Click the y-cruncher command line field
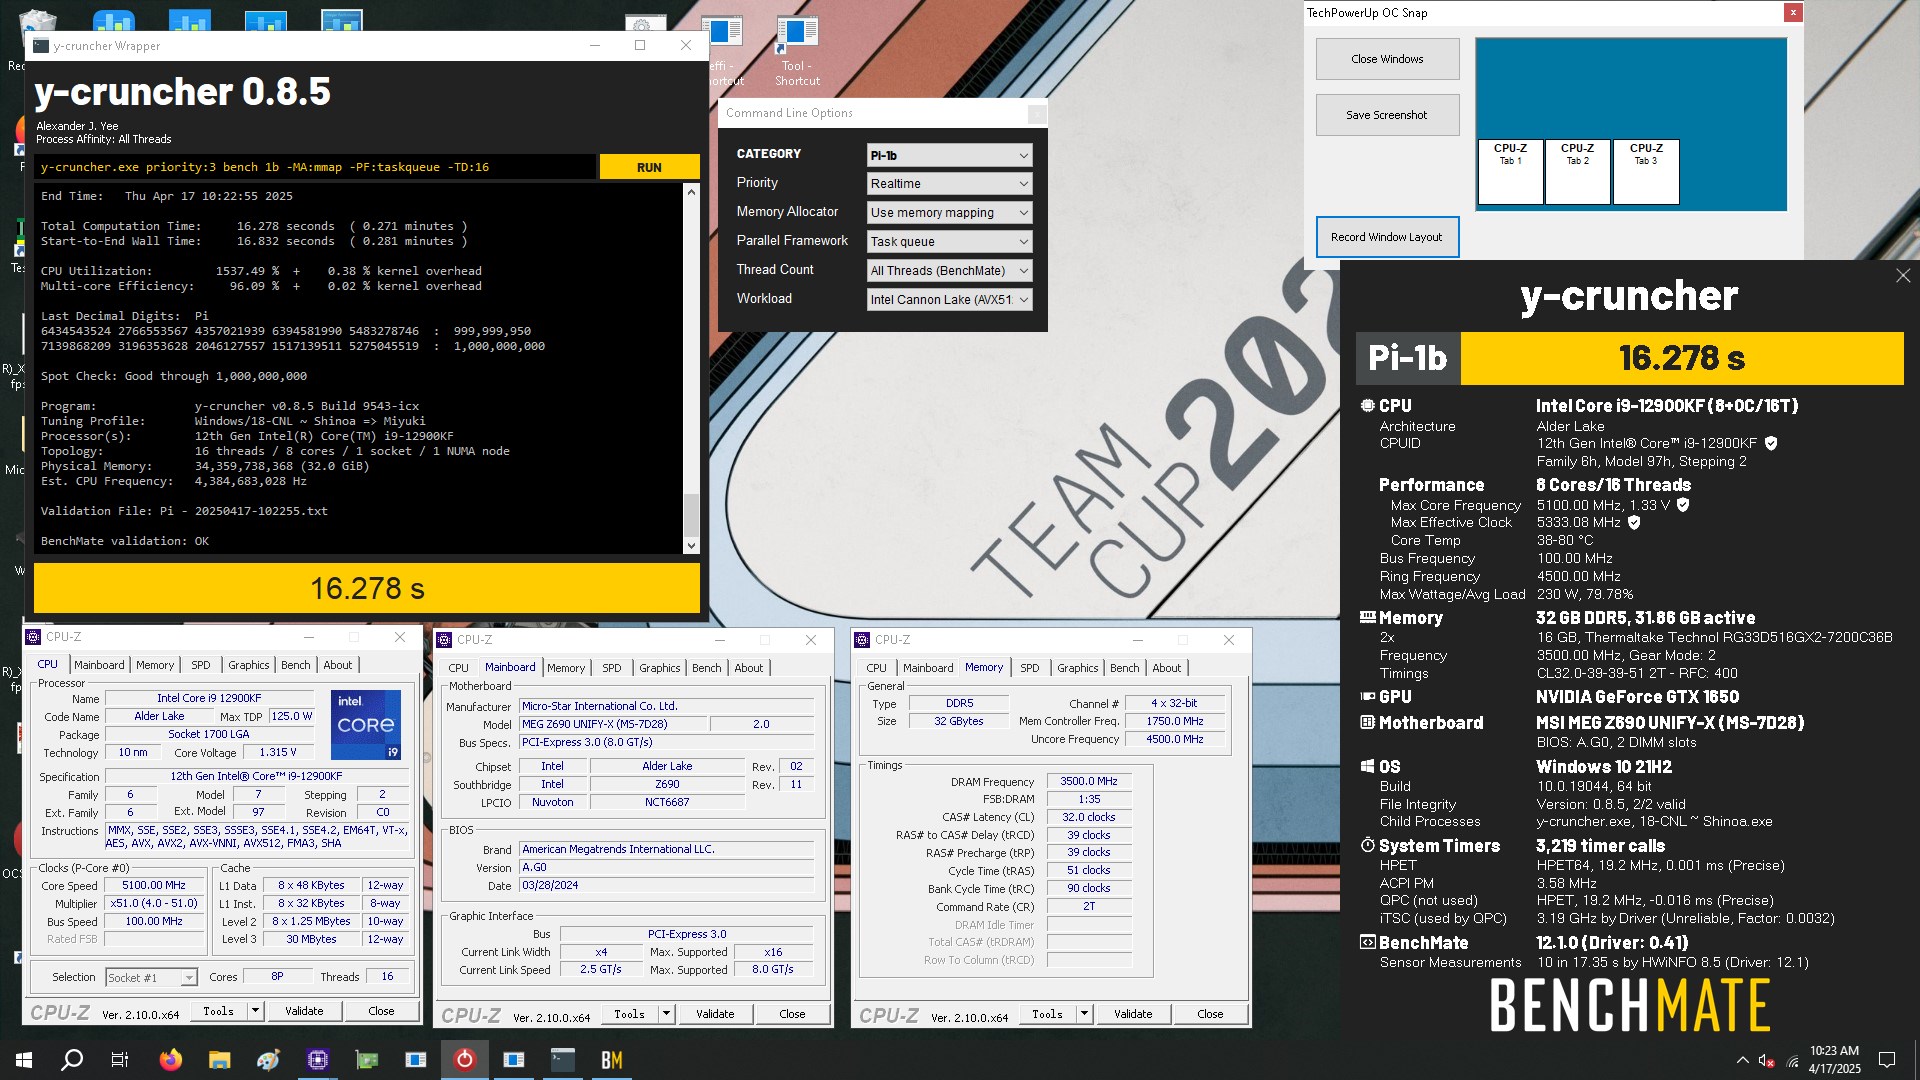The height and width of the screenshot is (1080, 1920). (315, 167)
